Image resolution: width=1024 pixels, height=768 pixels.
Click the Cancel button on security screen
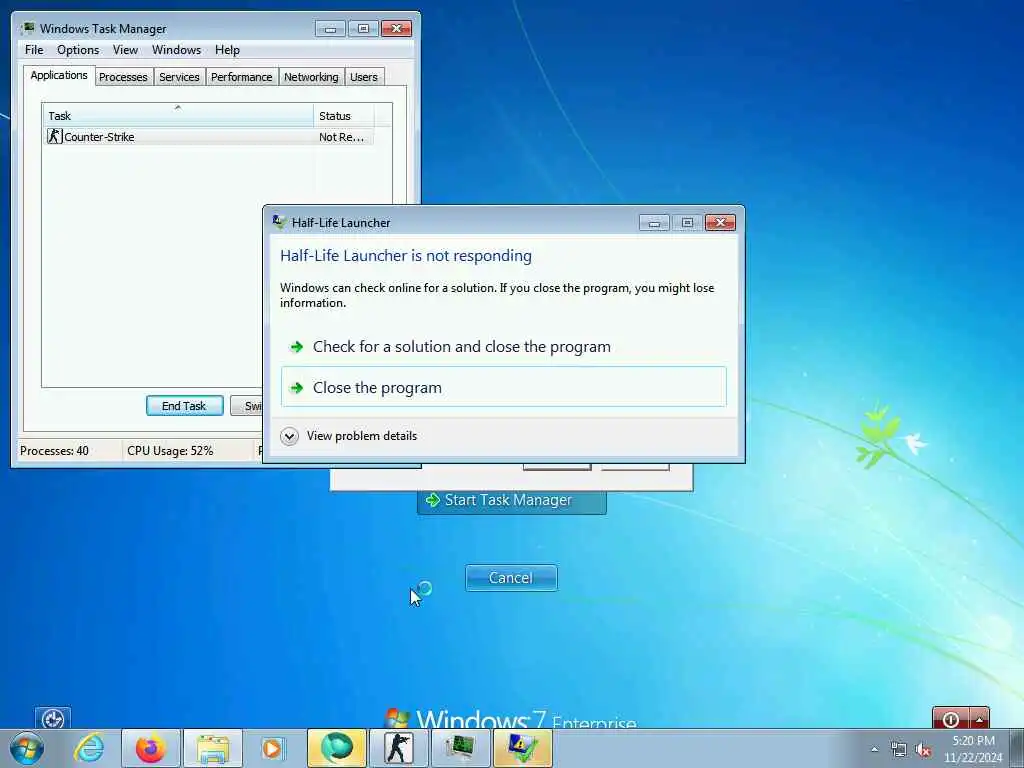click(511, 578)
